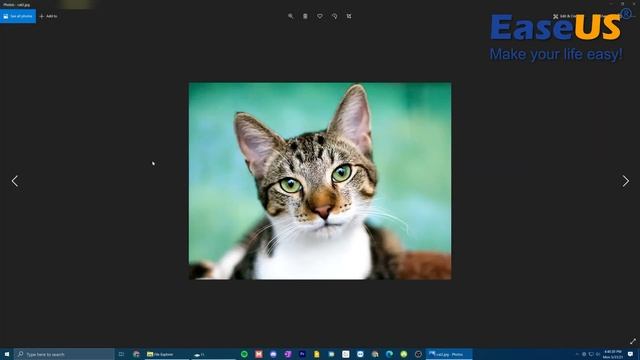The image size is (640, 360).
Task: Mark photo as favorite with heart icon
Action: point(320,16)
